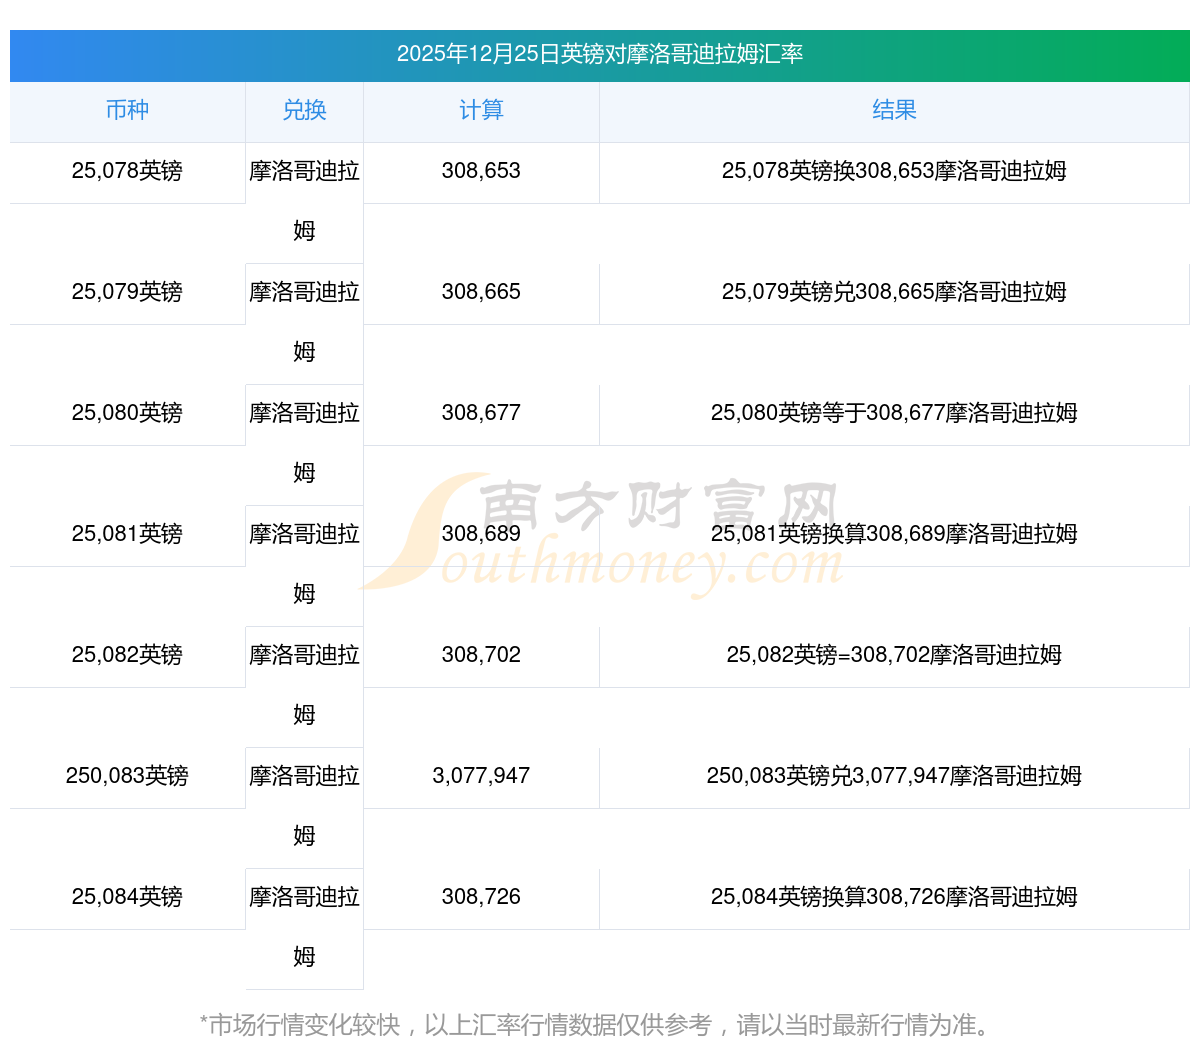The image size is (1200, 1056).
Task: Click the 计算 column header
Action: 481,111
